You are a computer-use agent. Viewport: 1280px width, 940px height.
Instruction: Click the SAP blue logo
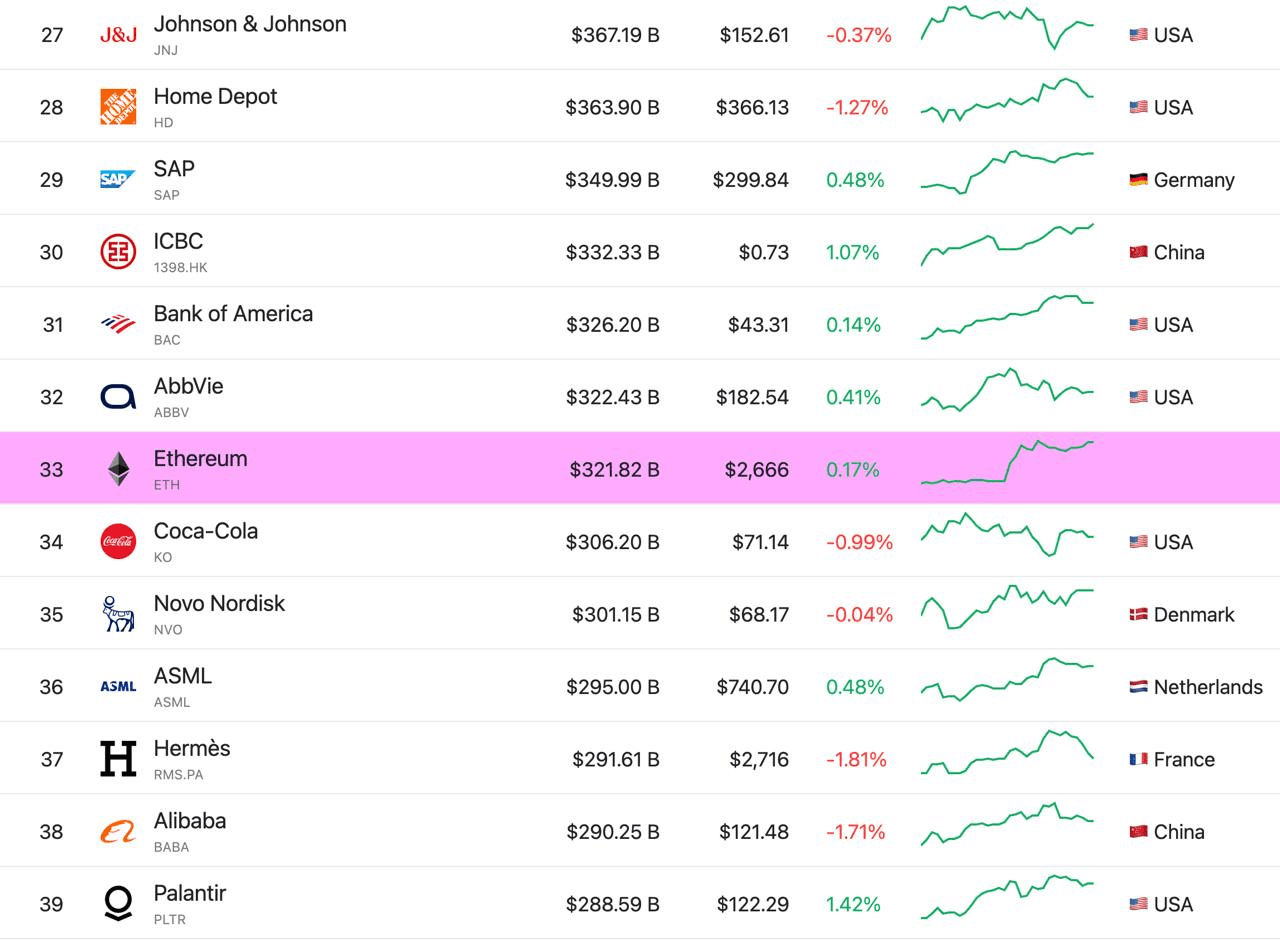[118, 180]
